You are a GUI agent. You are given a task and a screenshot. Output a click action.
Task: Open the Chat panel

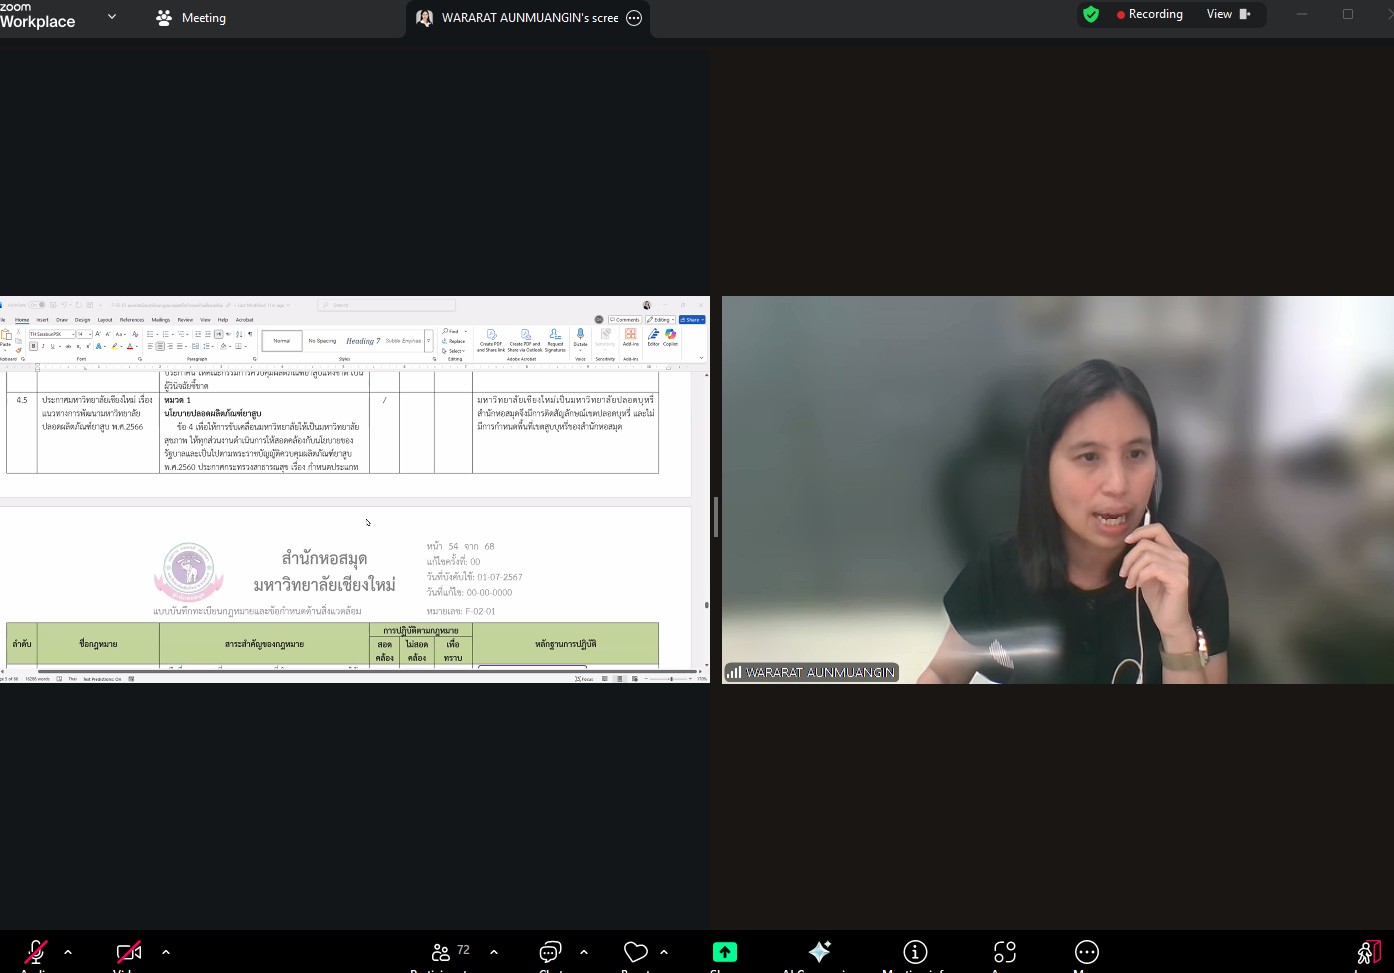[x=550, y=952]
